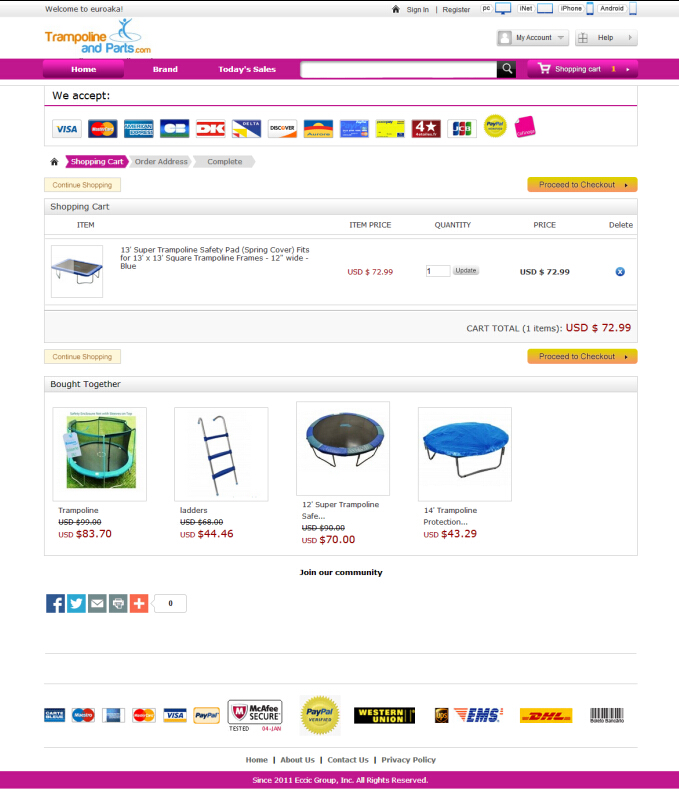Image resolution: width=679 pixels, height=803 pixels.
Task: Click Update quantity button
Action: [x=465, y=270]
